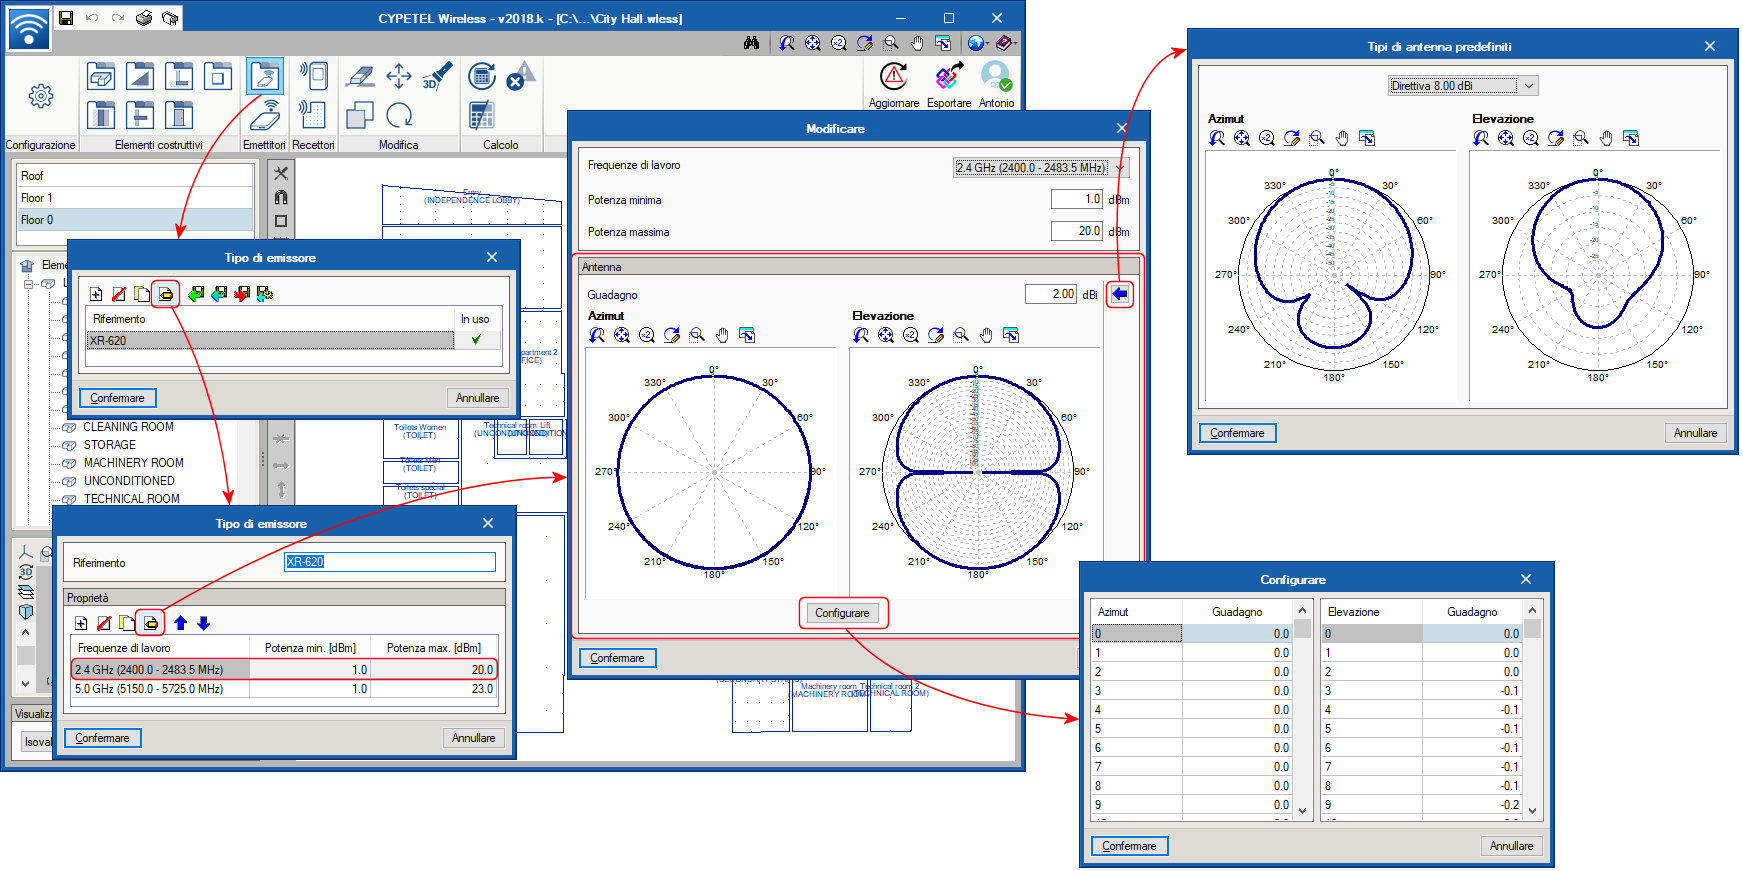Click down arrow of Elevazione table scrollbar
This screenshot has width=1743, height=871.
[x=1532, y=812]
